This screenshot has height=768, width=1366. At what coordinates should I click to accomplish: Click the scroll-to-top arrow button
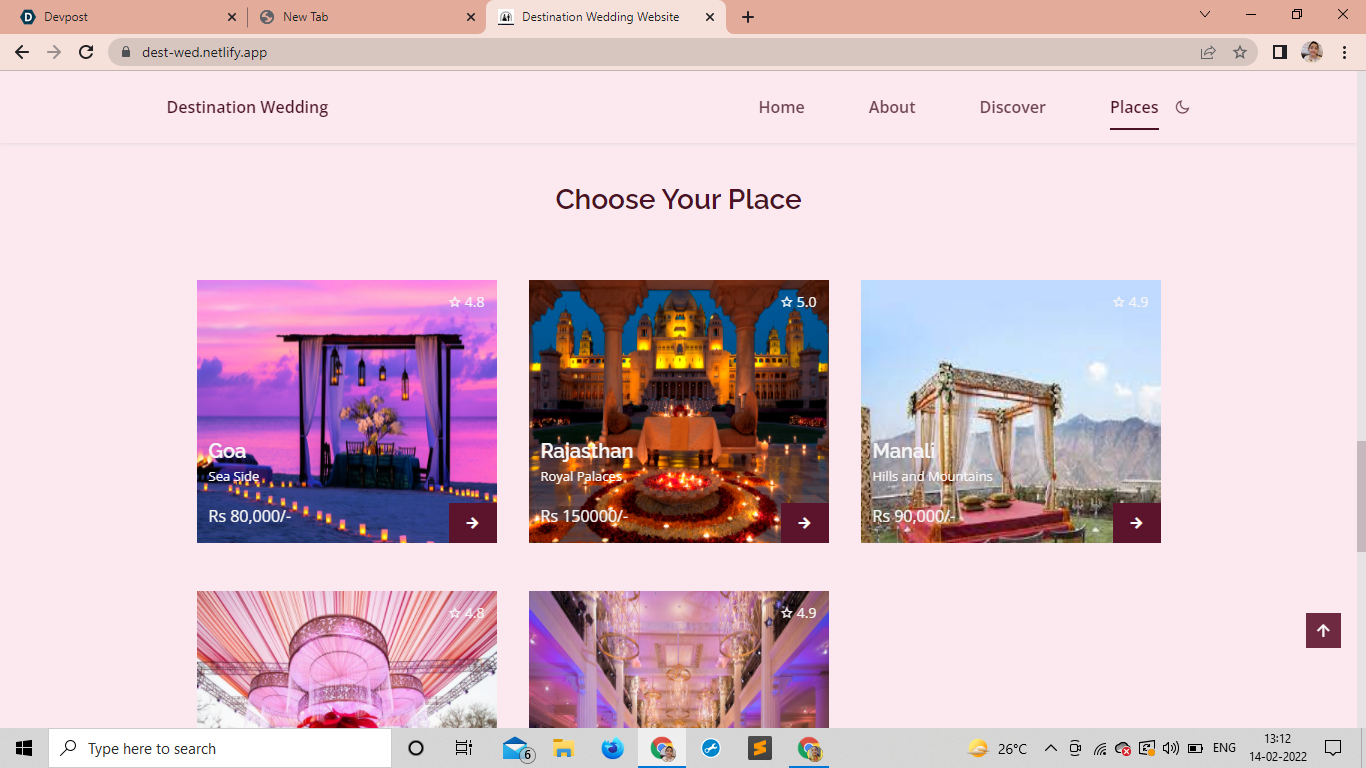click(x=1323, y=630)
